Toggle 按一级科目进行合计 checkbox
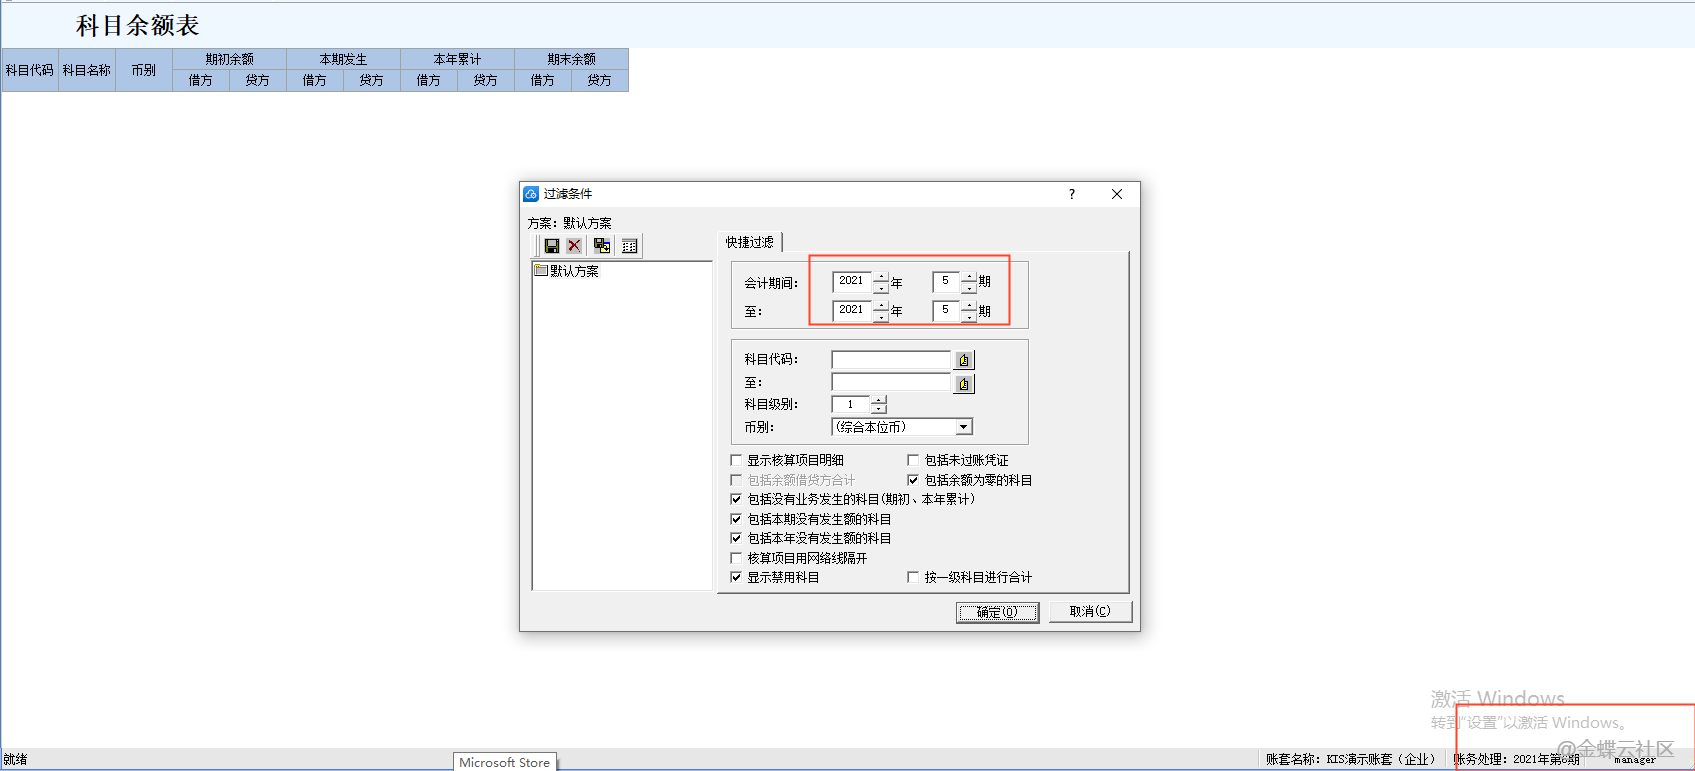1695x771 pixels. pyautogui.click(x=913, y=577)
